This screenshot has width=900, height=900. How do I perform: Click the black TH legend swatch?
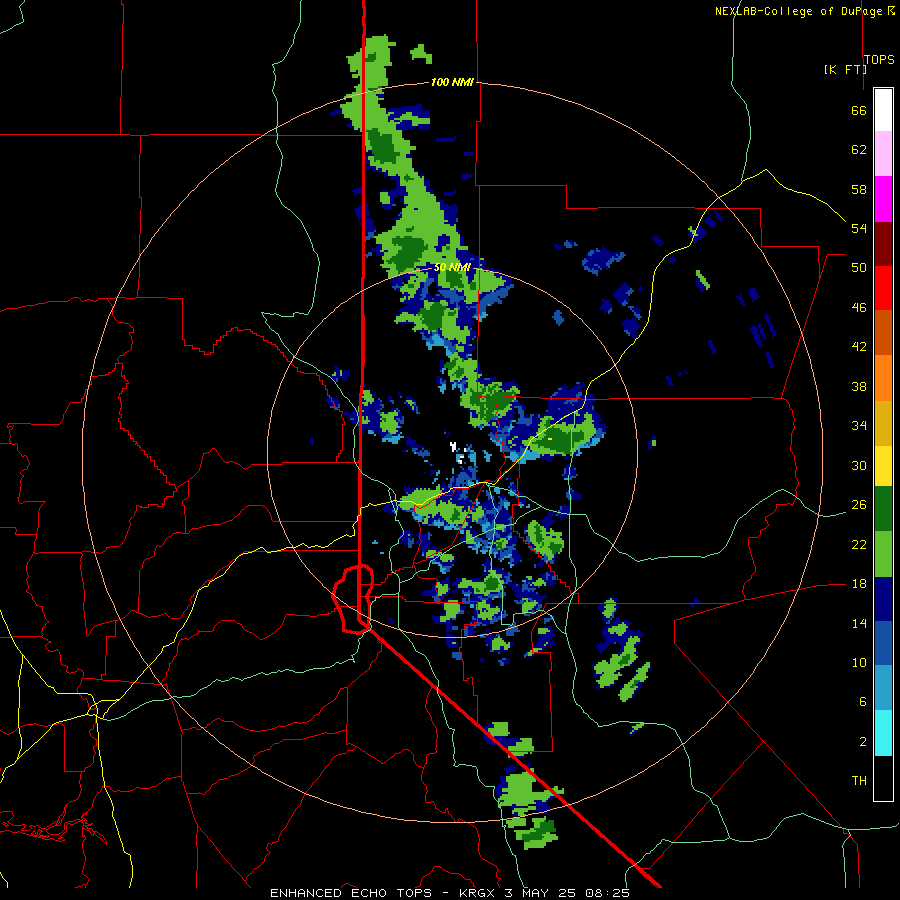[883, 778]
